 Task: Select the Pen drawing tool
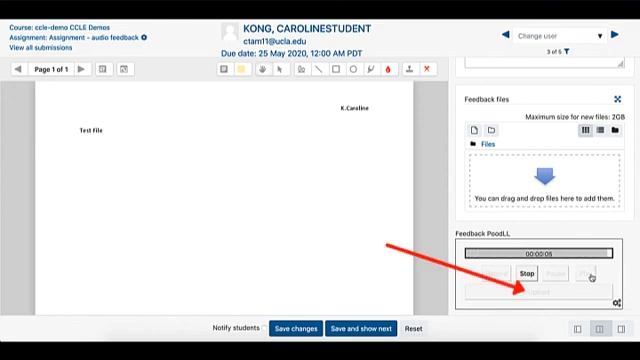coord(302,69)
